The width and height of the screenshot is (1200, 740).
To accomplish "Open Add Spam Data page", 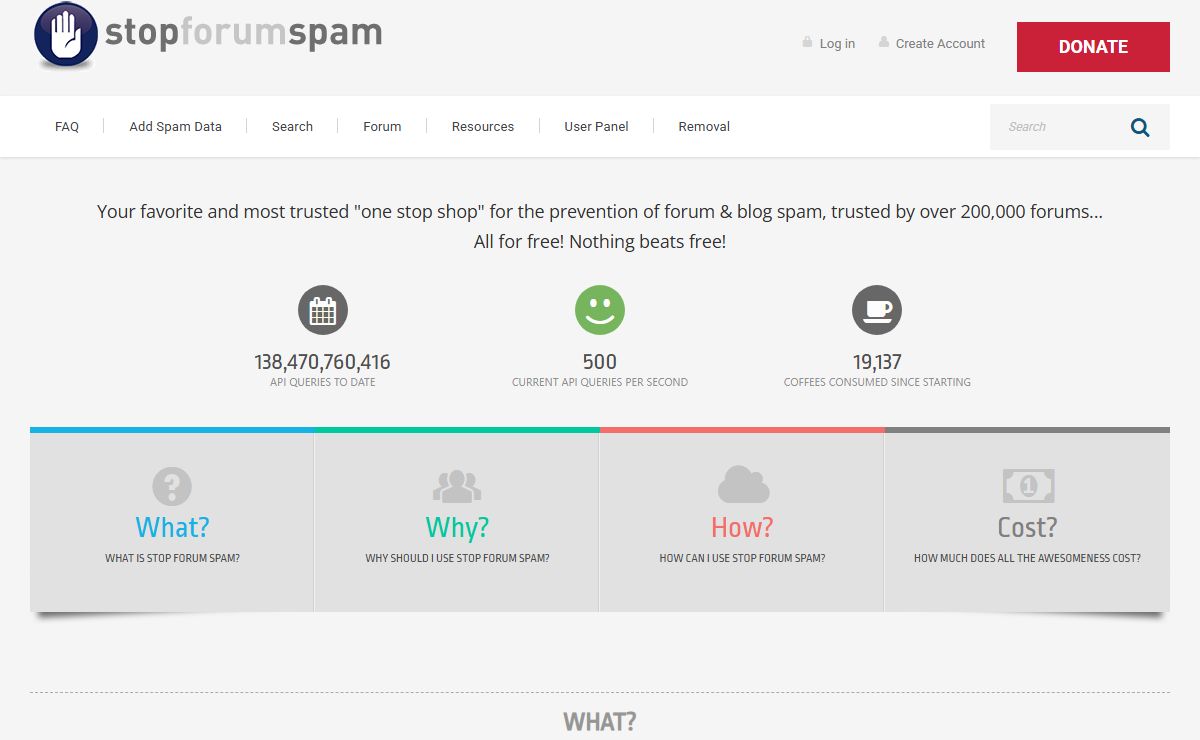I will pos(176,127).
